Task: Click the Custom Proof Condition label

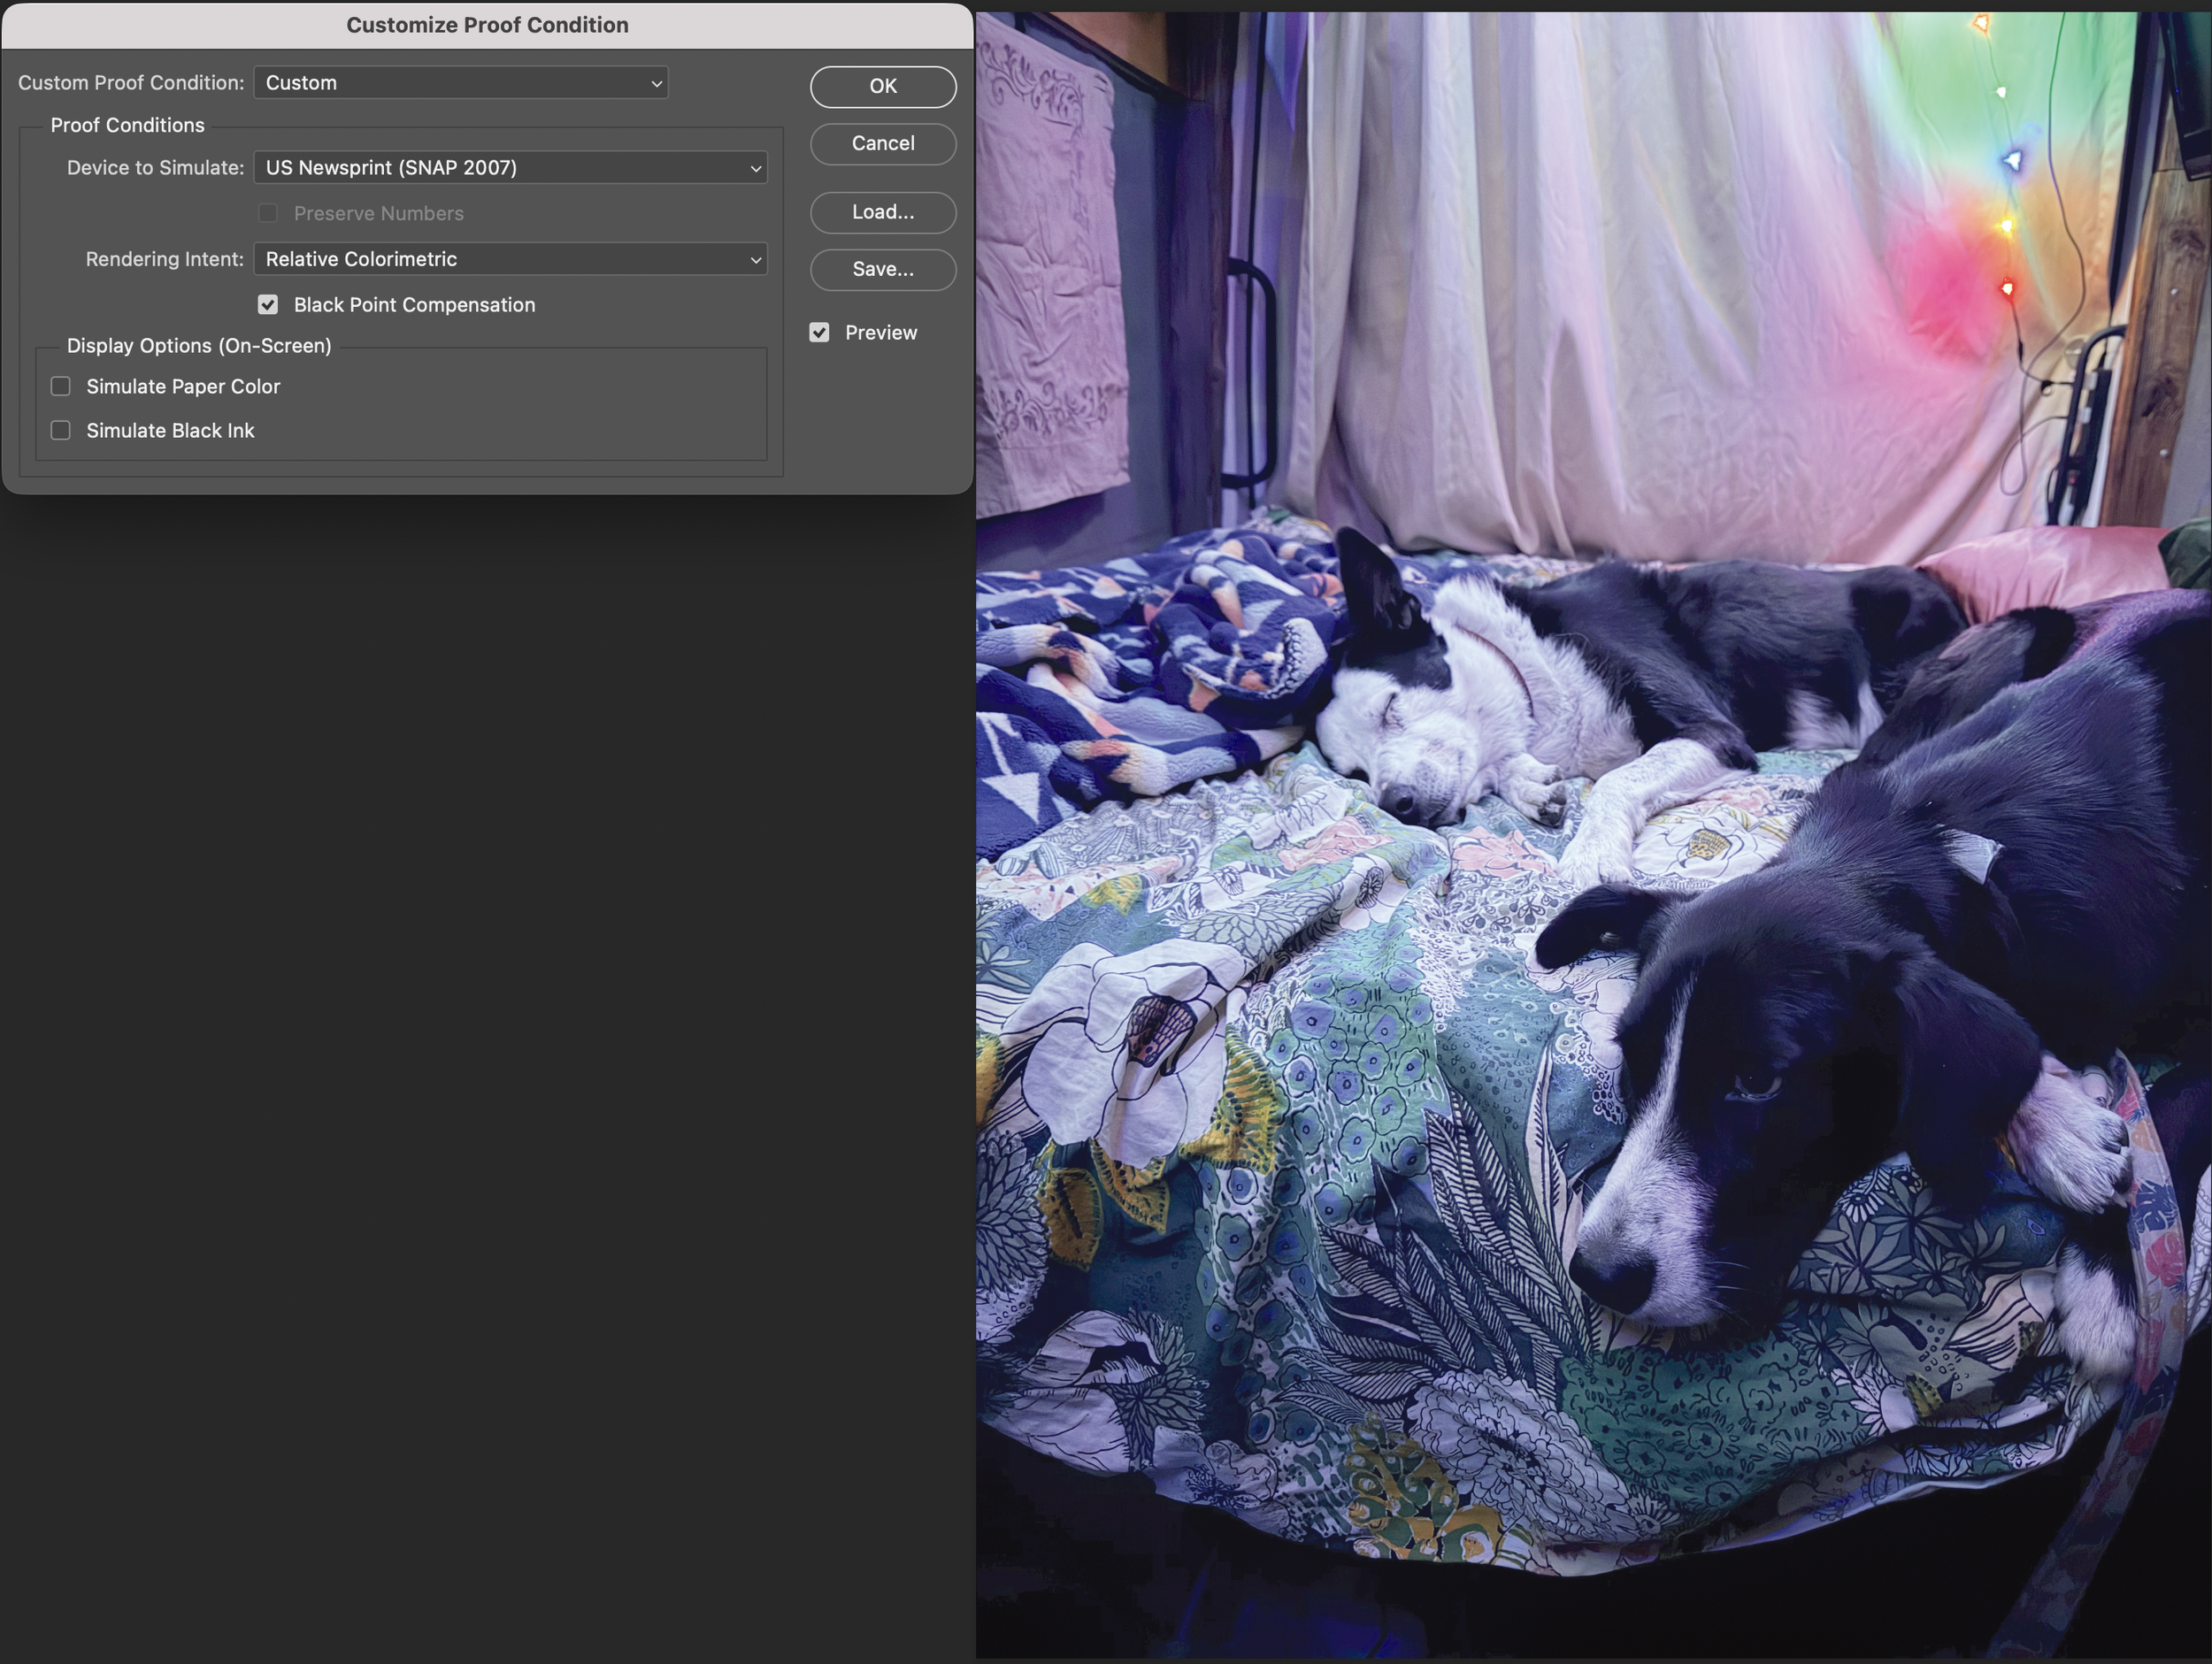Action: click(131, 83)
